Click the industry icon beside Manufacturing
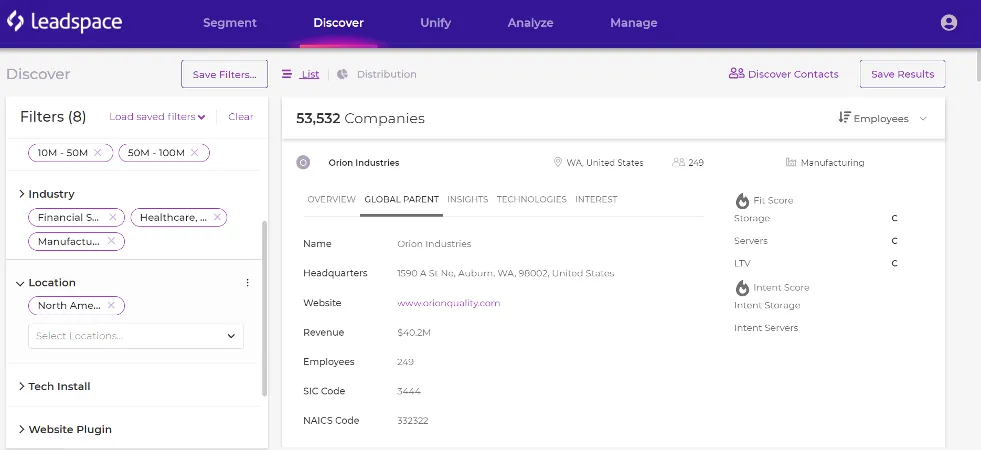 790,162
